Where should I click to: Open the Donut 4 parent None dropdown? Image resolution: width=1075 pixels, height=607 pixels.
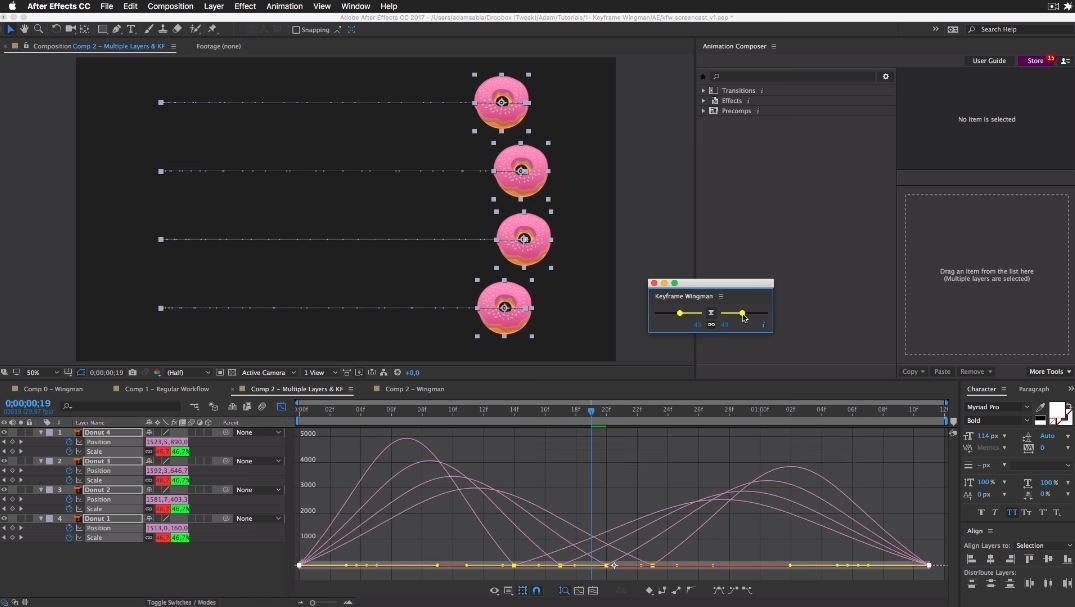tap(258, 433)
